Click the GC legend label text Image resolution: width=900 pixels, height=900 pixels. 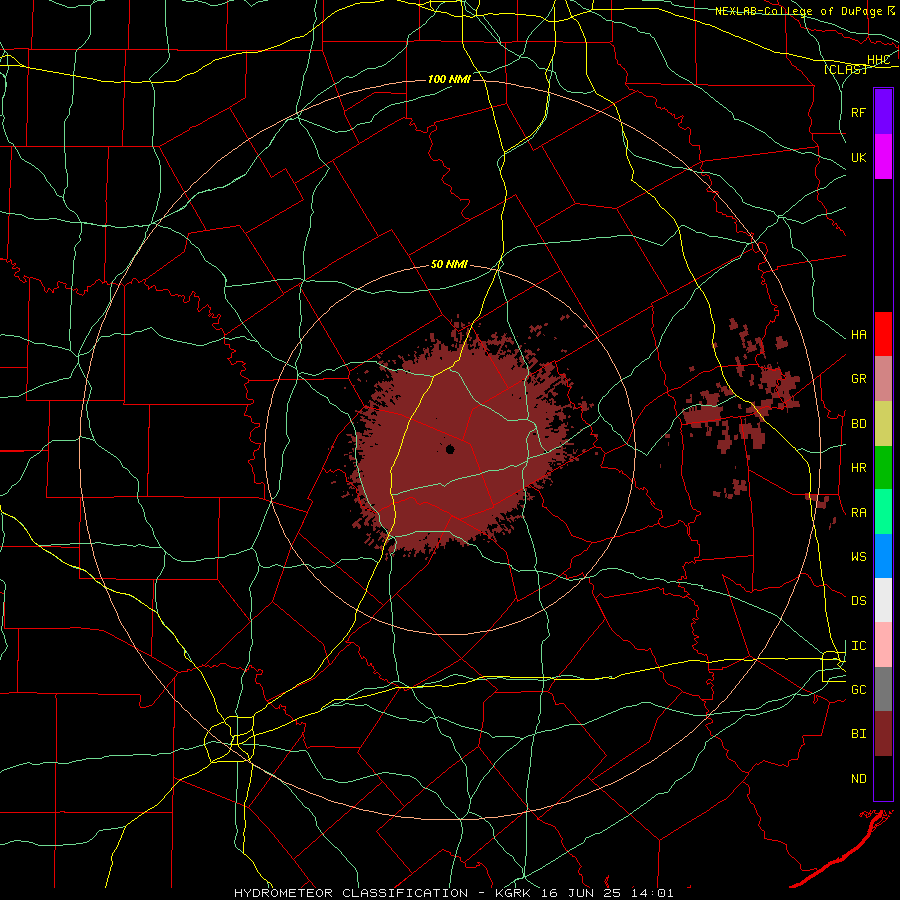tap(859, 690)
